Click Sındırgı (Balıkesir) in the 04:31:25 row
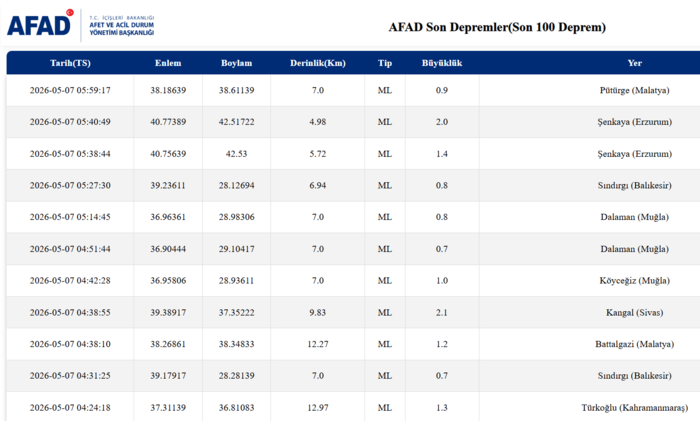This screenshot has width=700, height=421. coord(634,376)
